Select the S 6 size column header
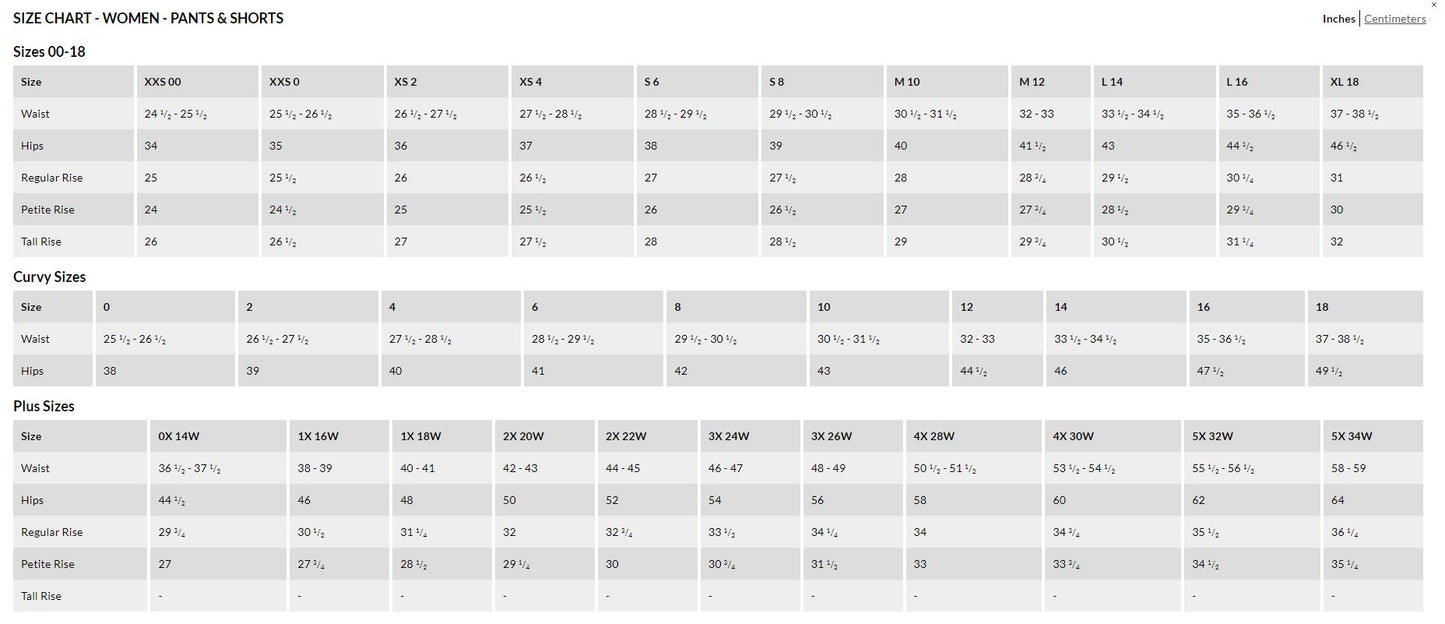This screenshot has height=624, width=1445. click(x=652, y=82)
